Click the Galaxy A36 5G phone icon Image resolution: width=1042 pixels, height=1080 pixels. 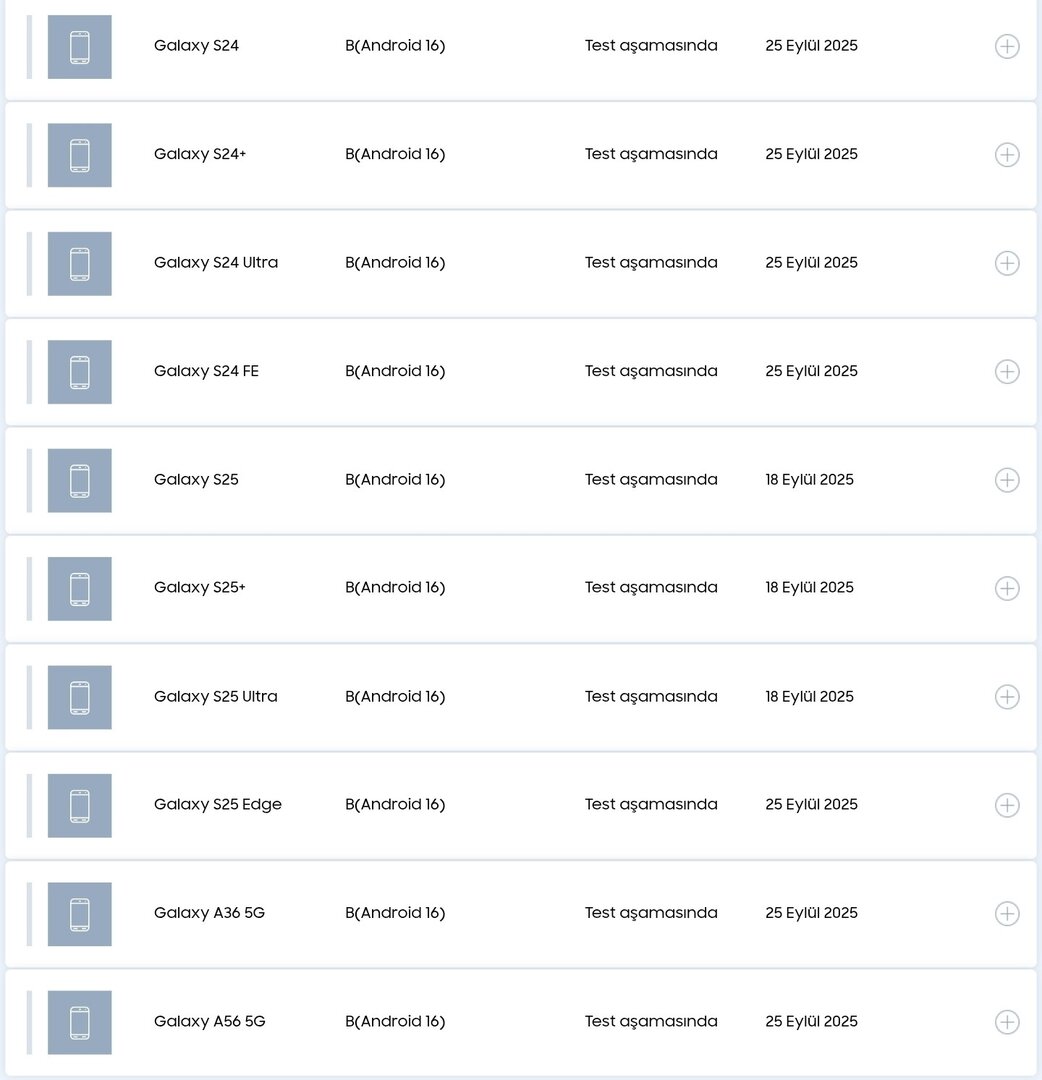pos(80,914)
